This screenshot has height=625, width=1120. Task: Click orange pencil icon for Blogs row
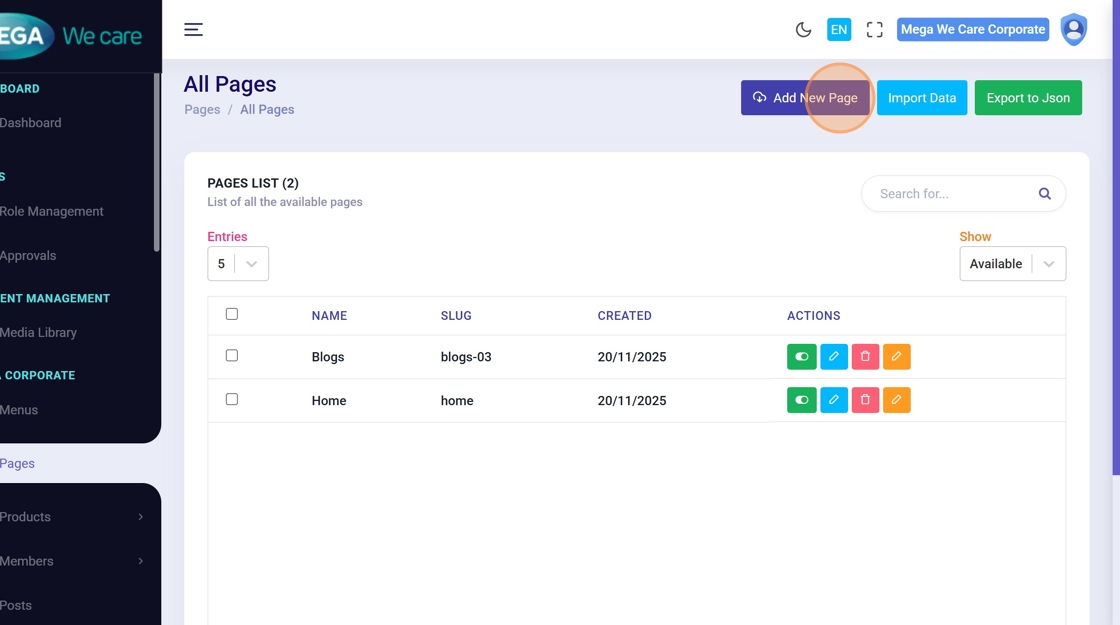point(896,357)
